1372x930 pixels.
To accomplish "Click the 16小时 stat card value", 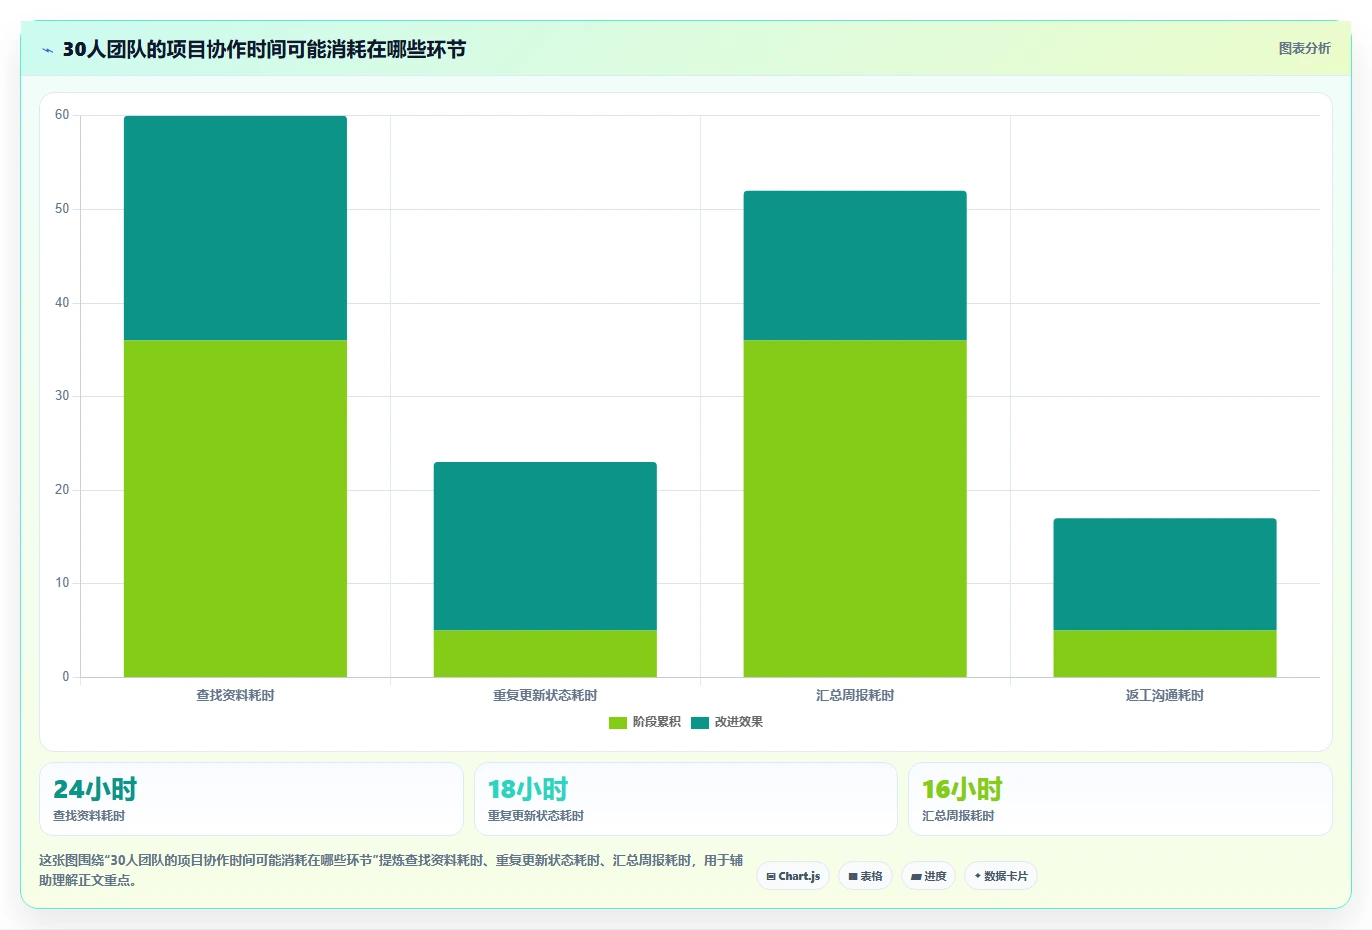I will tap(962, 789).
